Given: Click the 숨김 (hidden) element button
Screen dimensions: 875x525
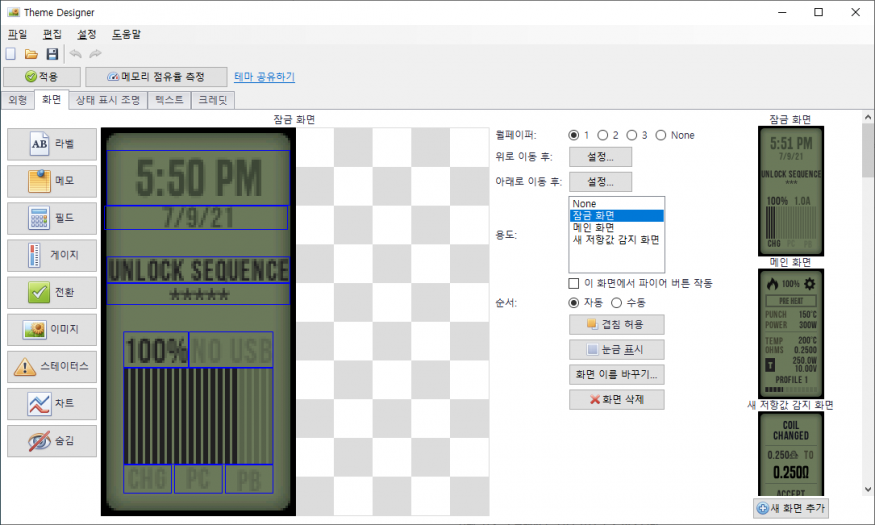Looking at the screenshot, I should pos(52,441).
